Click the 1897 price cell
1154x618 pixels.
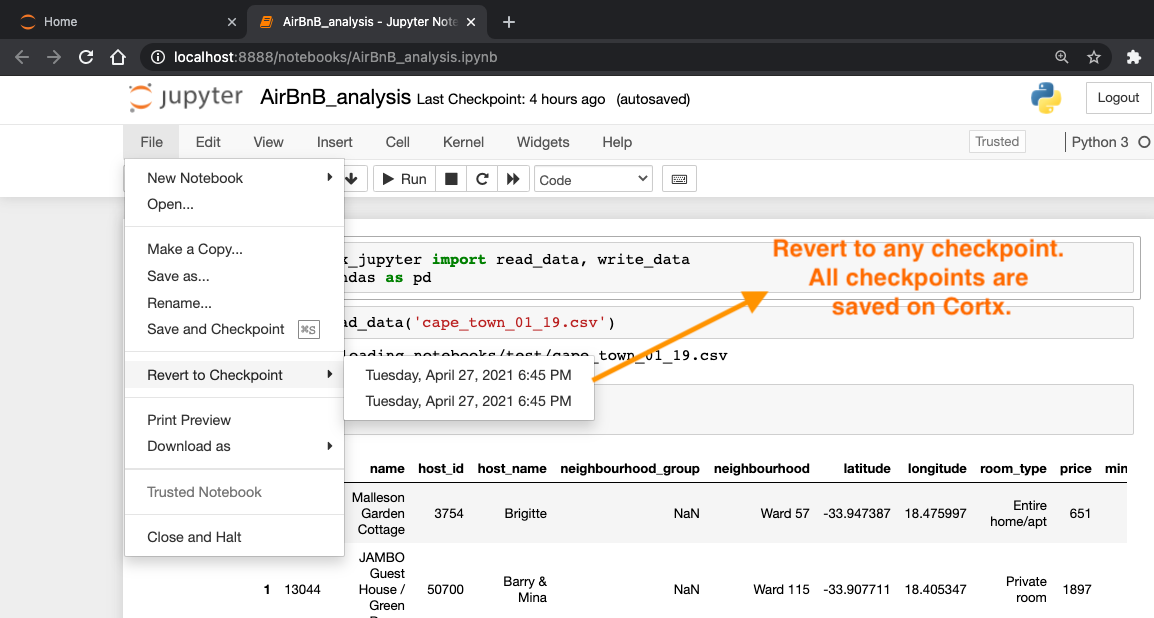(x=1077, y=589)
